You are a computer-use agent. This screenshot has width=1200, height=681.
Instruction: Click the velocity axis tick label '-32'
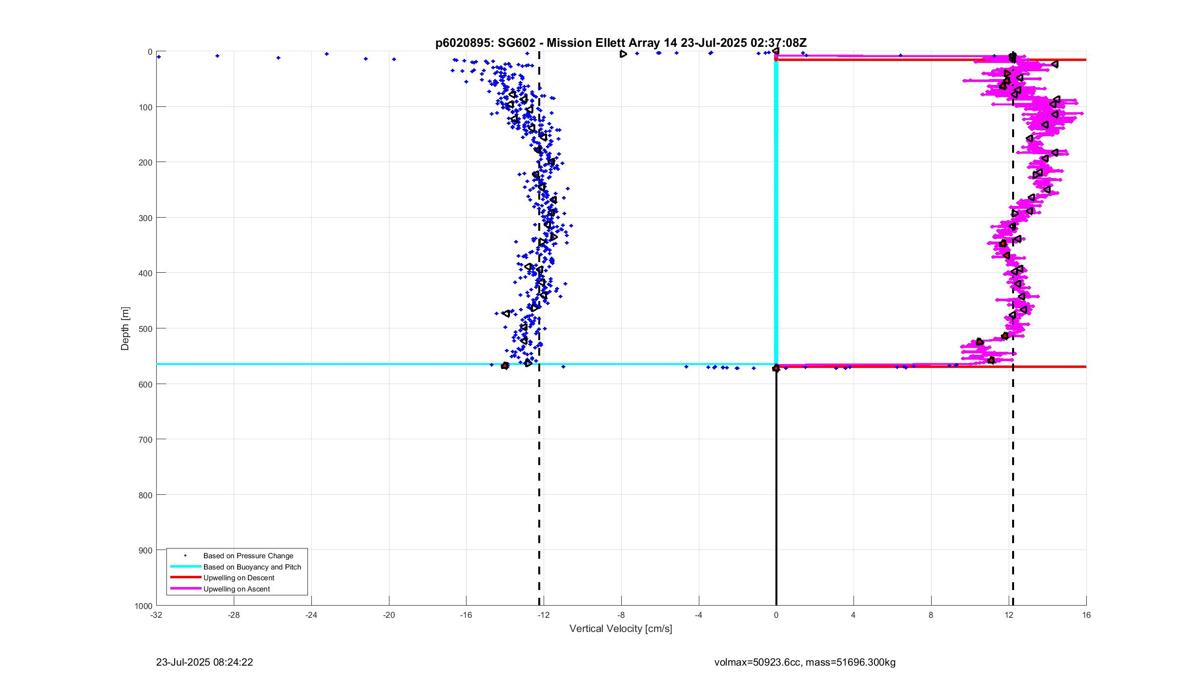point(156,615)
